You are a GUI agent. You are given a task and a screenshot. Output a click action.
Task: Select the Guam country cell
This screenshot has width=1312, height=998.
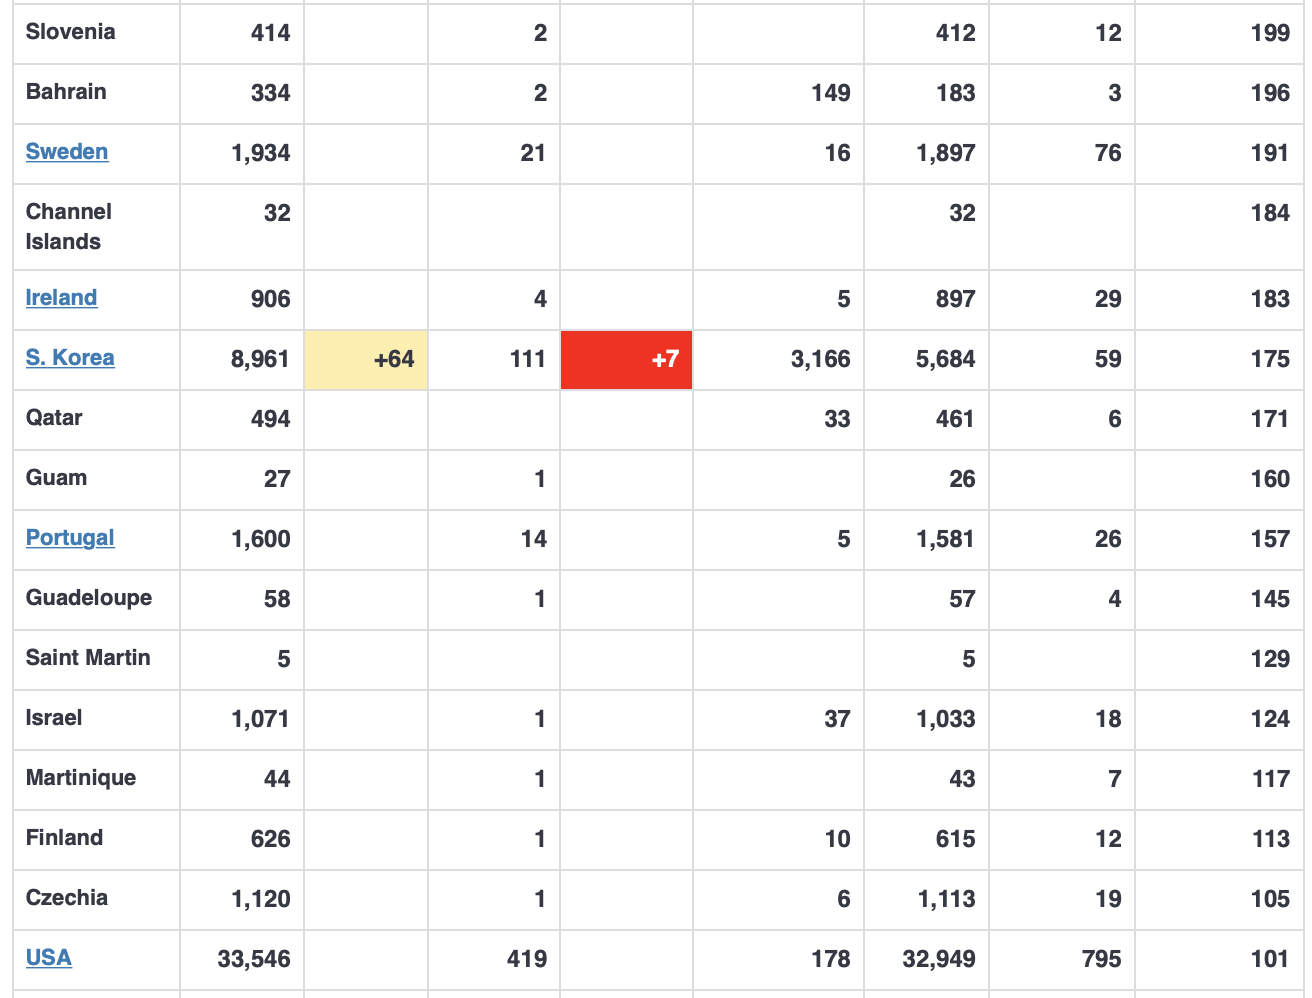[x=56, y=478]
